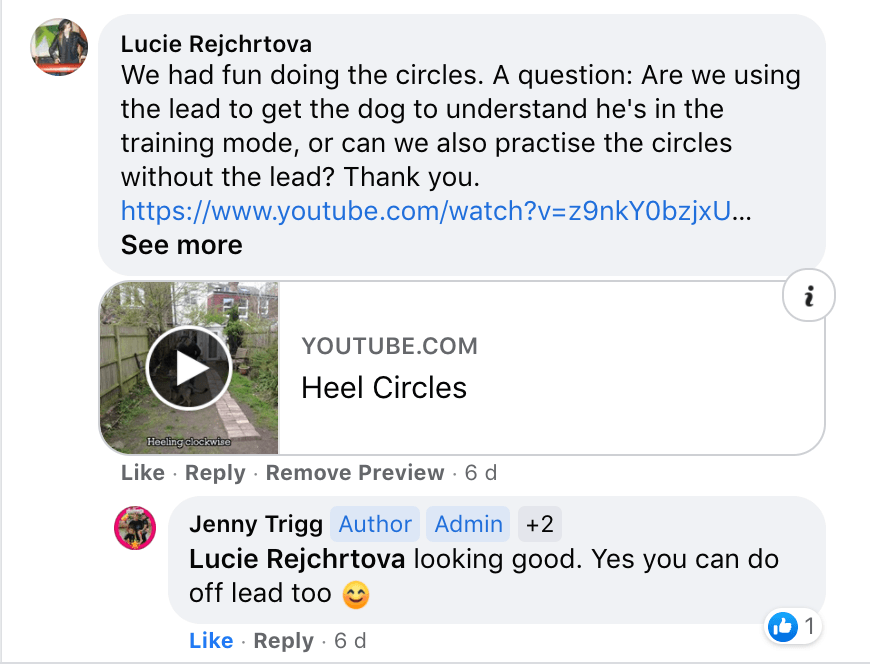Click the Admin badge
870x666 pixels.
click(468, 524)
